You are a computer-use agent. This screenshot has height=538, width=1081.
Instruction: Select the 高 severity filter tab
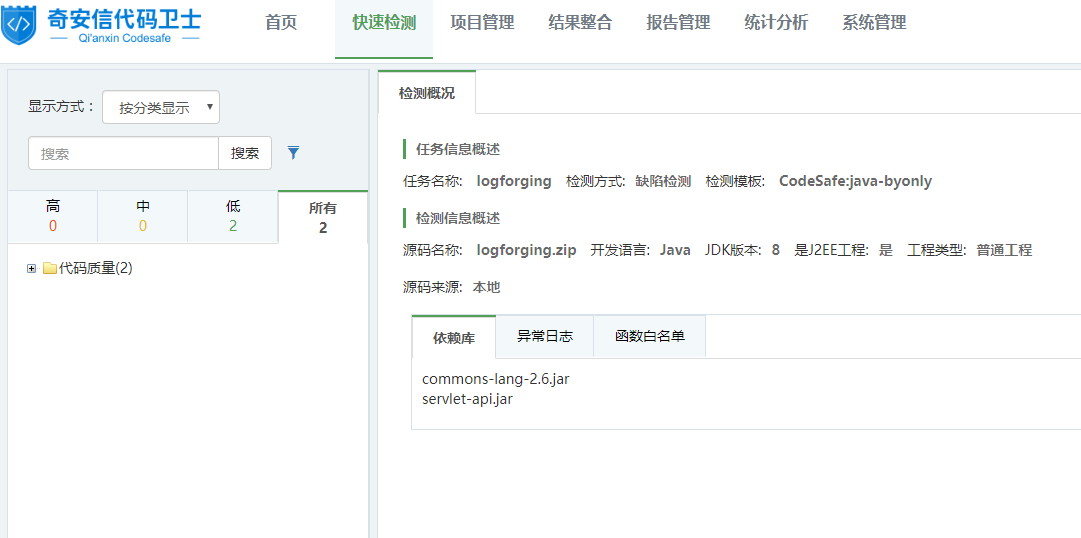(52, 216)
